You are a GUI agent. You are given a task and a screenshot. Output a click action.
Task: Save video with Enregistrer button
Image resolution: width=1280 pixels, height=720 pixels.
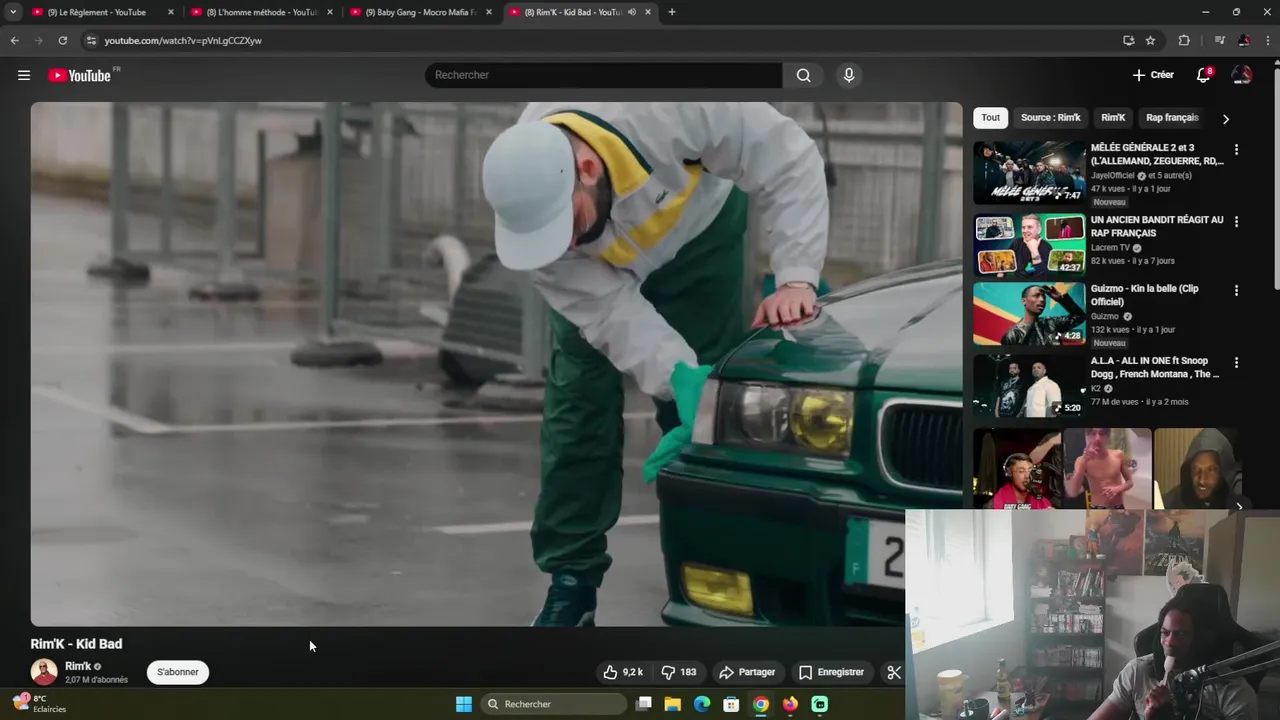(x=830, y=672)
